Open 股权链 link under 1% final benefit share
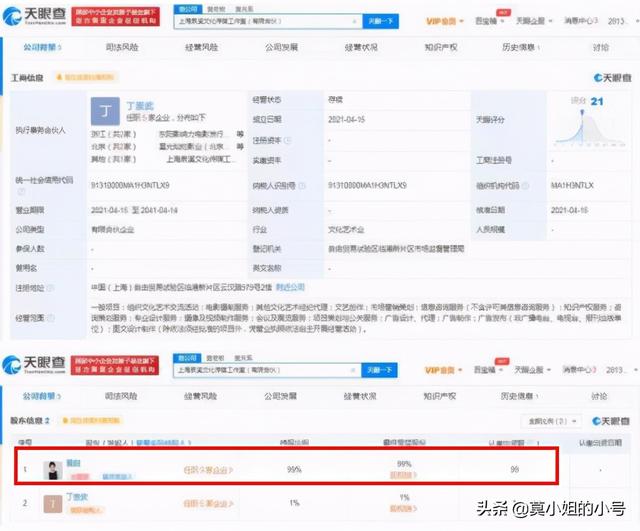This screenshot has width=640, height=531. (x=403, y=509)
